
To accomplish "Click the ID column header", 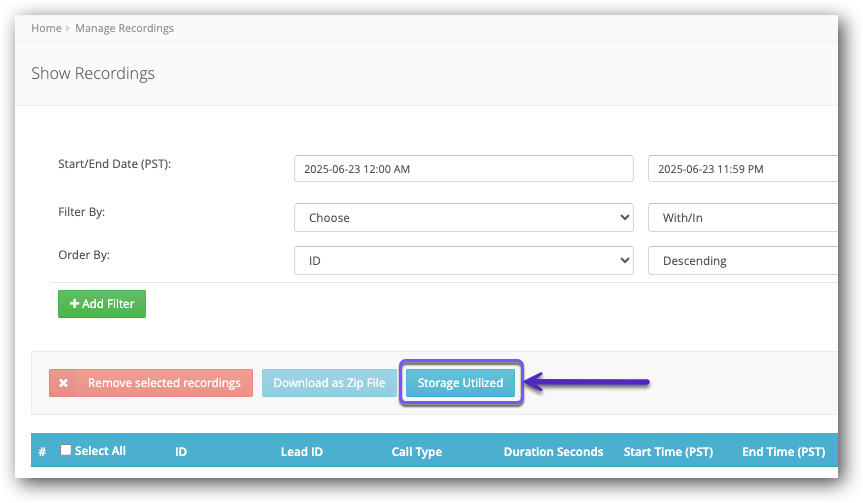I will (181, 452).
